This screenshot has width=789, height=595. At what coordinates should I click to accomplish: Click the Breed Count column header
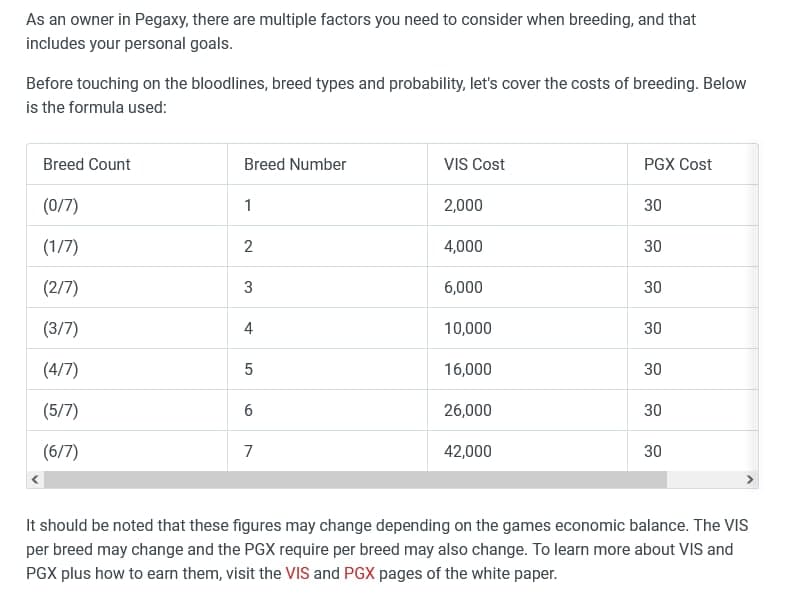point(127,164)
